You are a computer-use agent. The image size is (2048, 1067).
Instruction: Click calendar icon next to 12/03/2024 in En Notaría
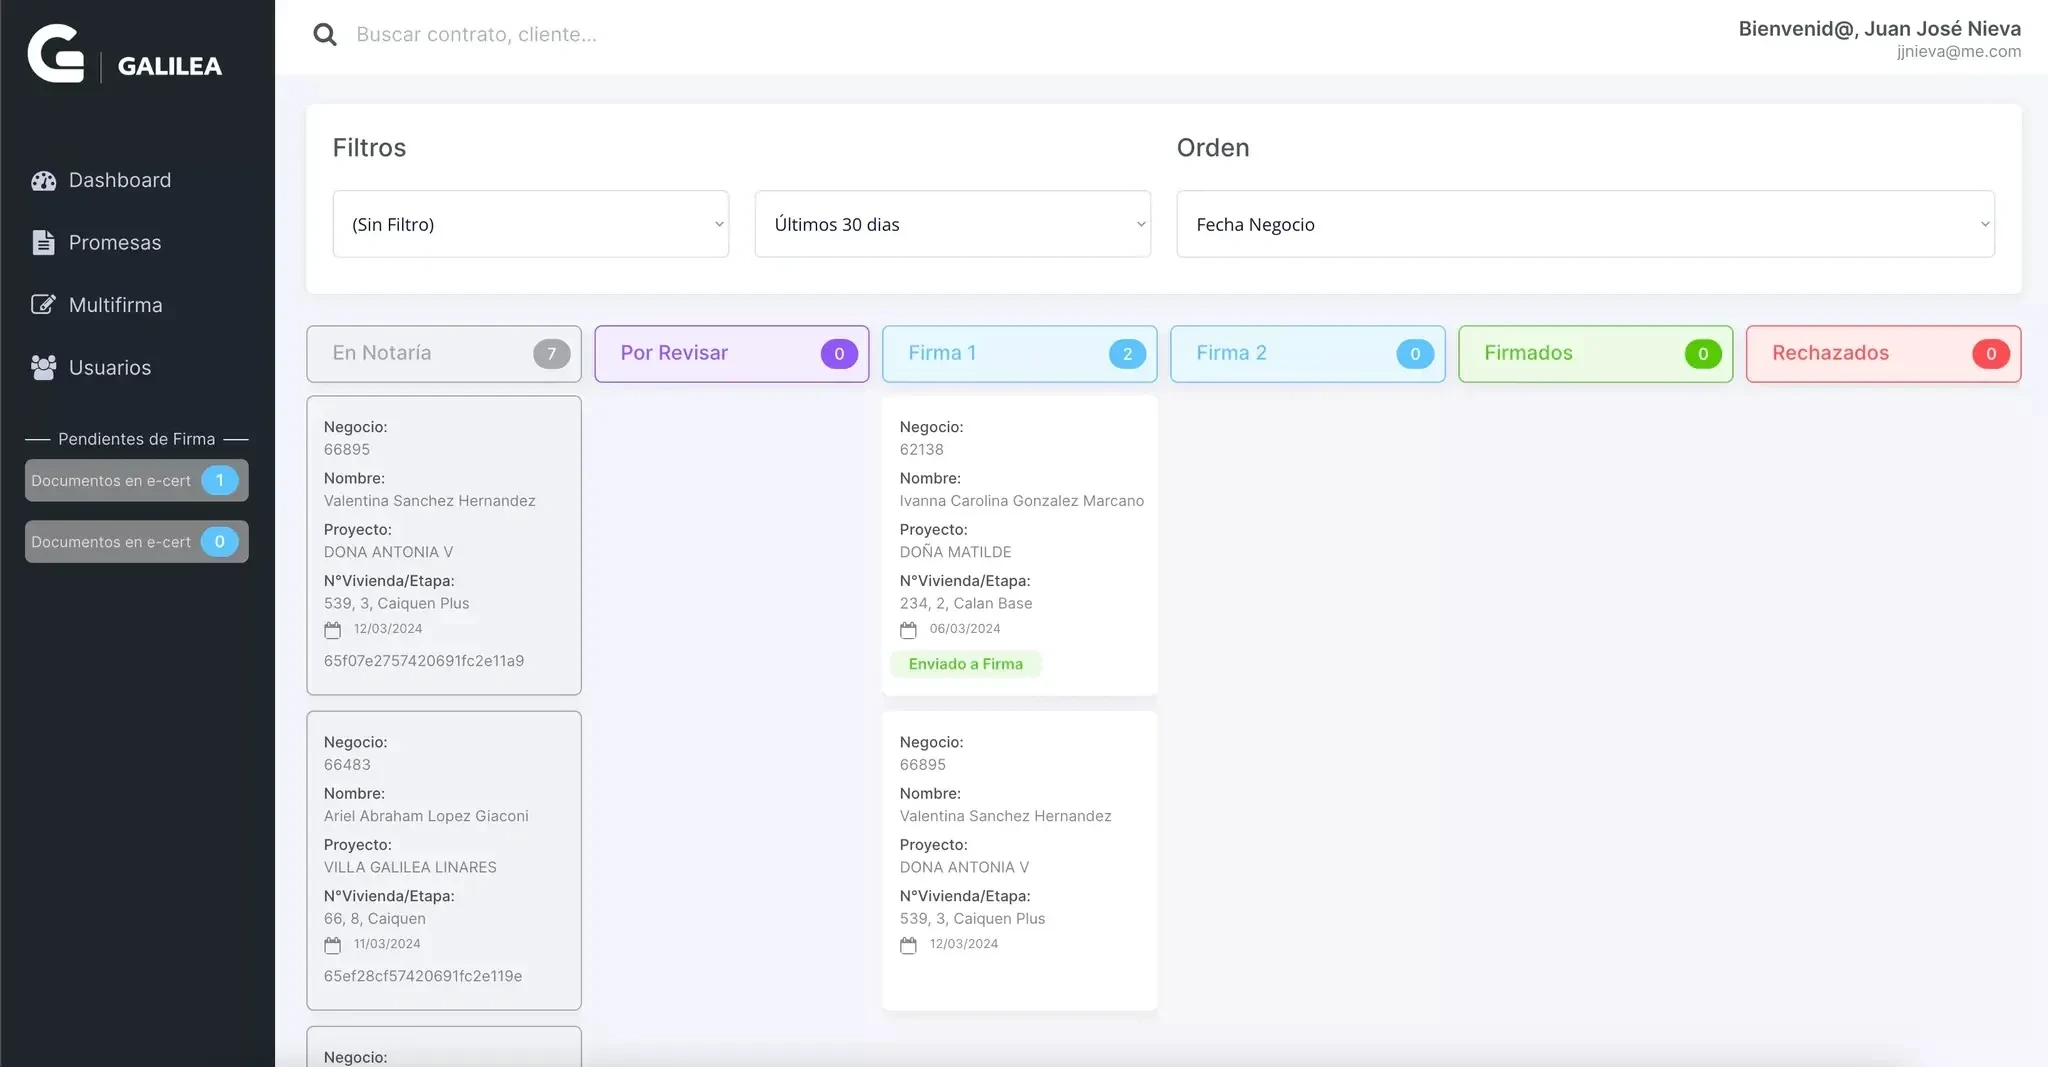(x=333, y=630)
